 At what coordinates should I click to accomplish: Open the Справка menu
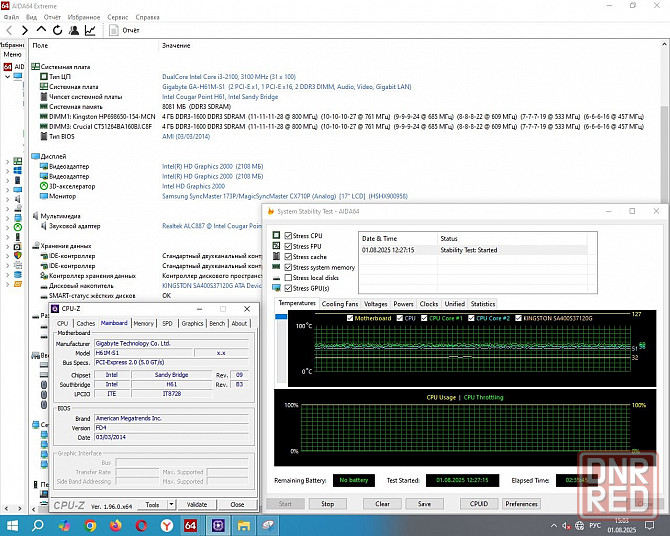(x=147, y=17)
